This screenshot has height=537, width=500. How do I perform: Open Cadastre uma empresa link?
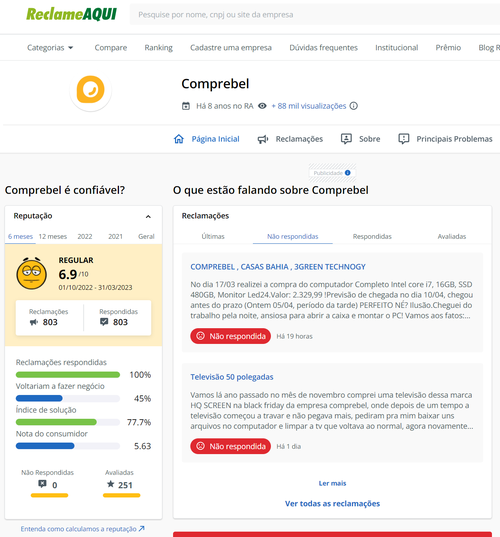[x=231, y=48]
